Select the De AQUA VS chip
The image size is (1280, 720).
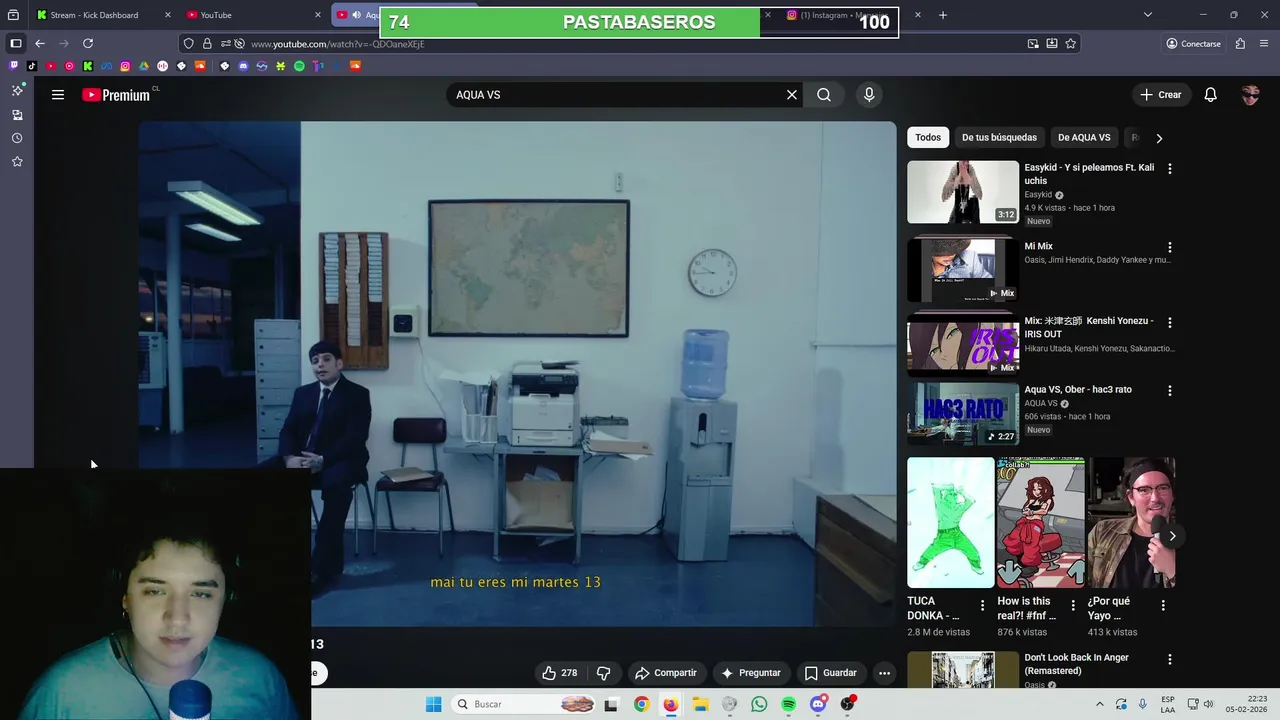pos(1084,137)
